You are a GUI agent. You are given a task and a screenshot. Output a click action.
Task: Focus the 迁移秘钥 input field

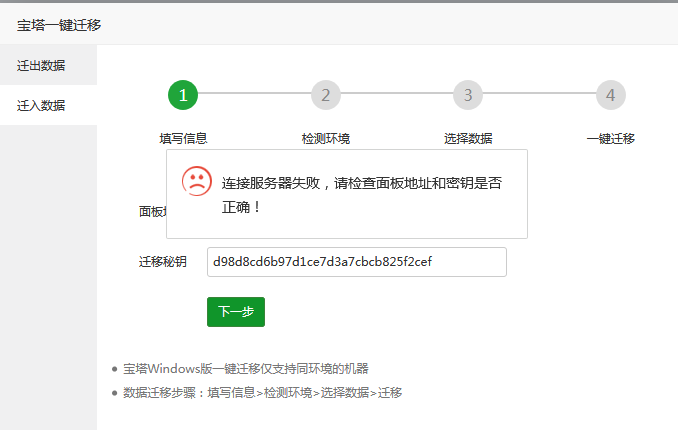coord(357,262)
